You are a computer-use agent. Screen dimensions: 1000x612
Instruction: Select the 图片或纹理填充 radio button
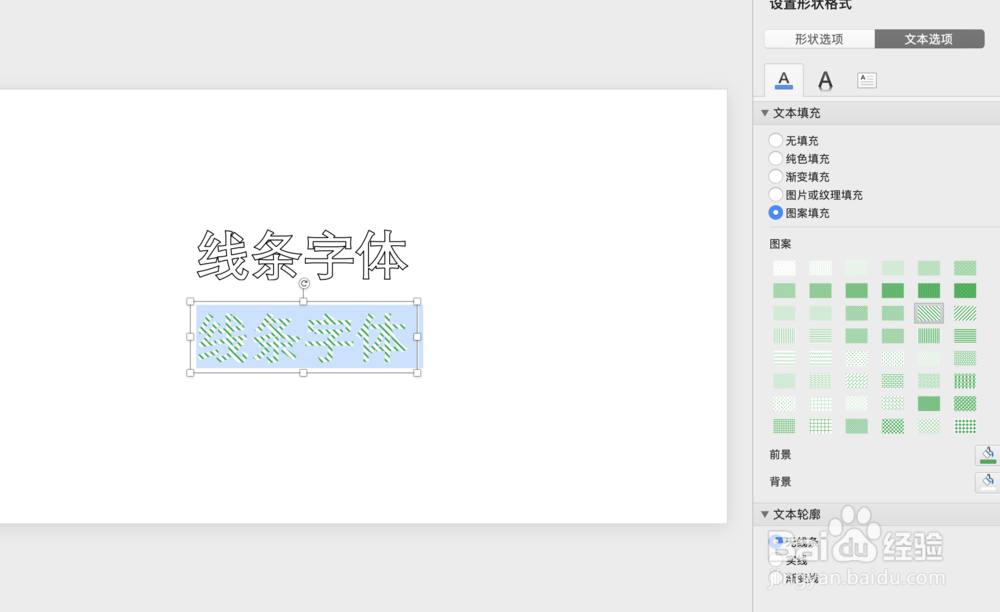click(776, 194)
